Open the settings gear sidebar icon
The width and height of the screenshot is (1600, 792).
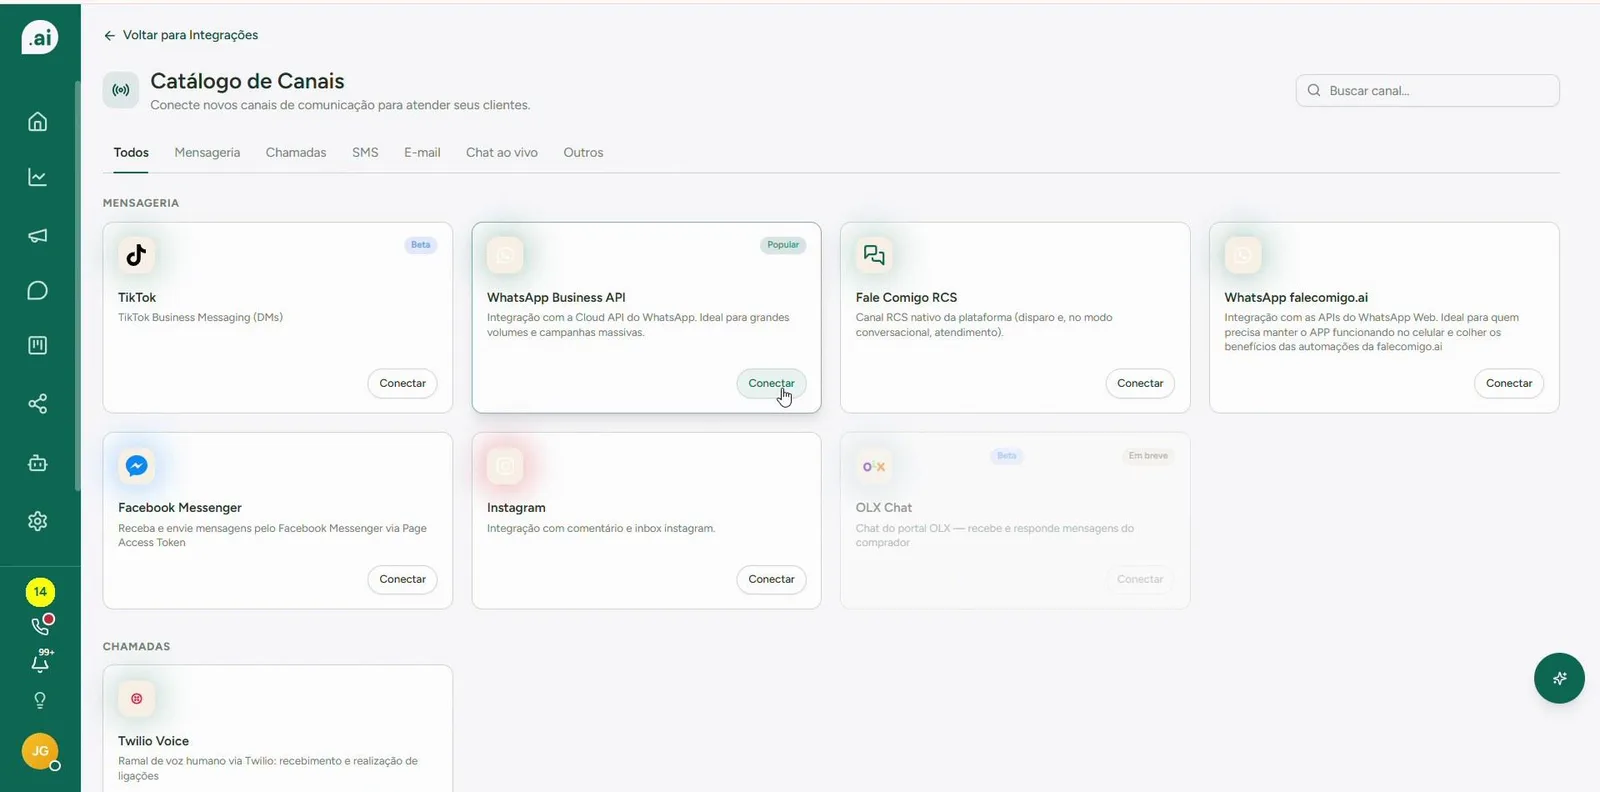coord(38,521)
